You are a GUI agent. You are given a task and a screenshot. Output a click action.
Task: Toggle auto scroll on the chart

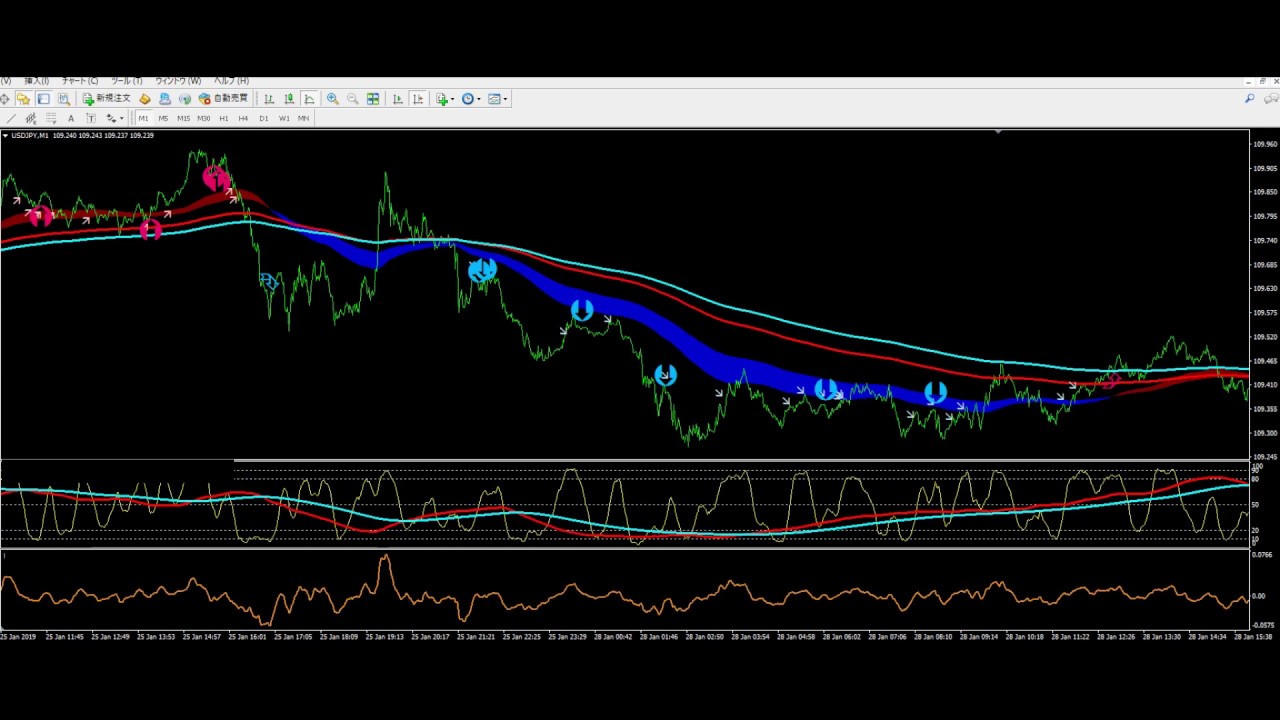tap(398, 99)
